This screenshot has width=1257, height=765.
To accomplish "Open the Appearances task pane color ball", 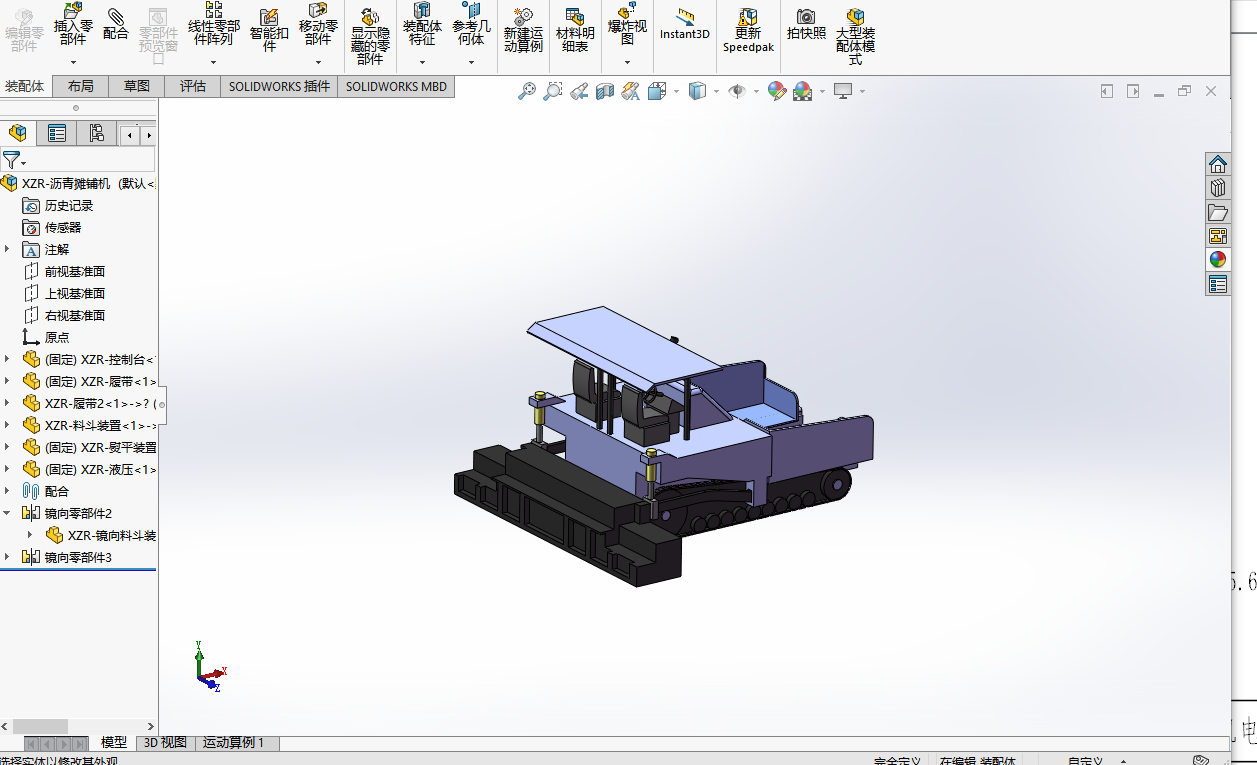I will 1217,260.
